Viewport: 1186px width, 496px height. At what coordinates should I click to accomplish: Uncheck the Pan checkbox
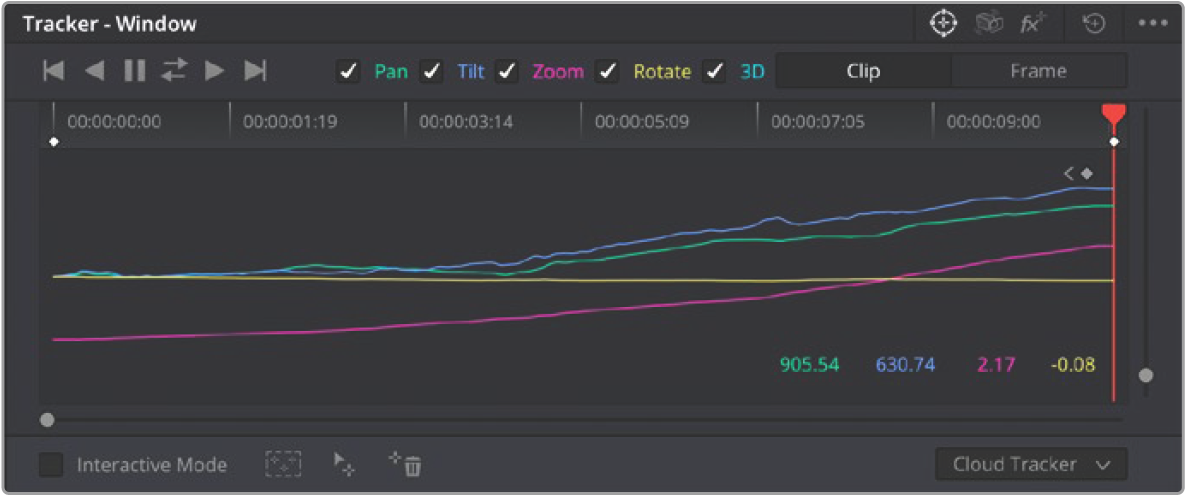pos(347,72)
